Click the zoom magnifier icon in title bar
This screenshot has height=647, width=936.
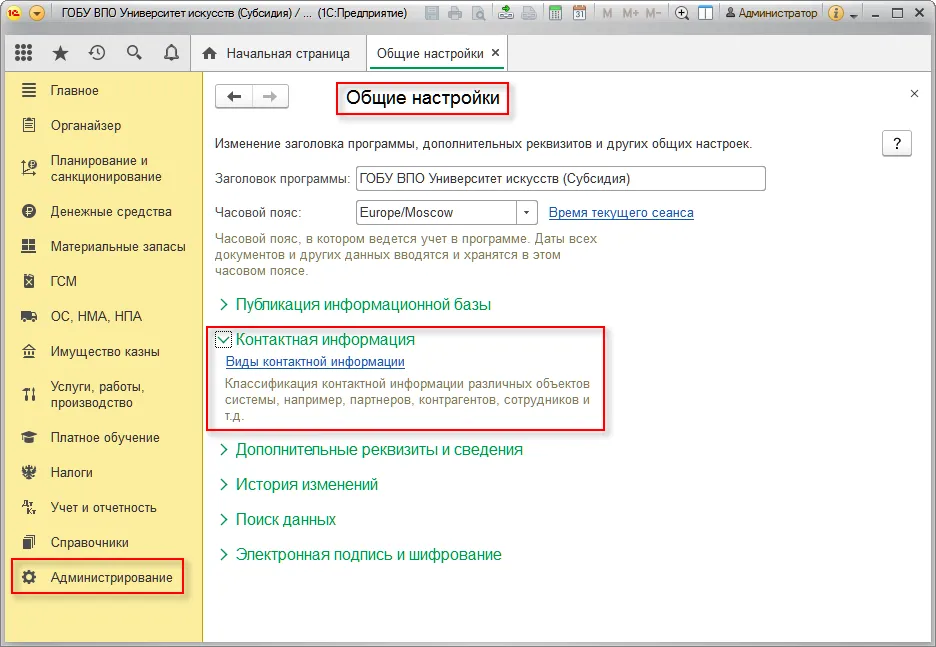pyautogui.click(x=682, y=13)
